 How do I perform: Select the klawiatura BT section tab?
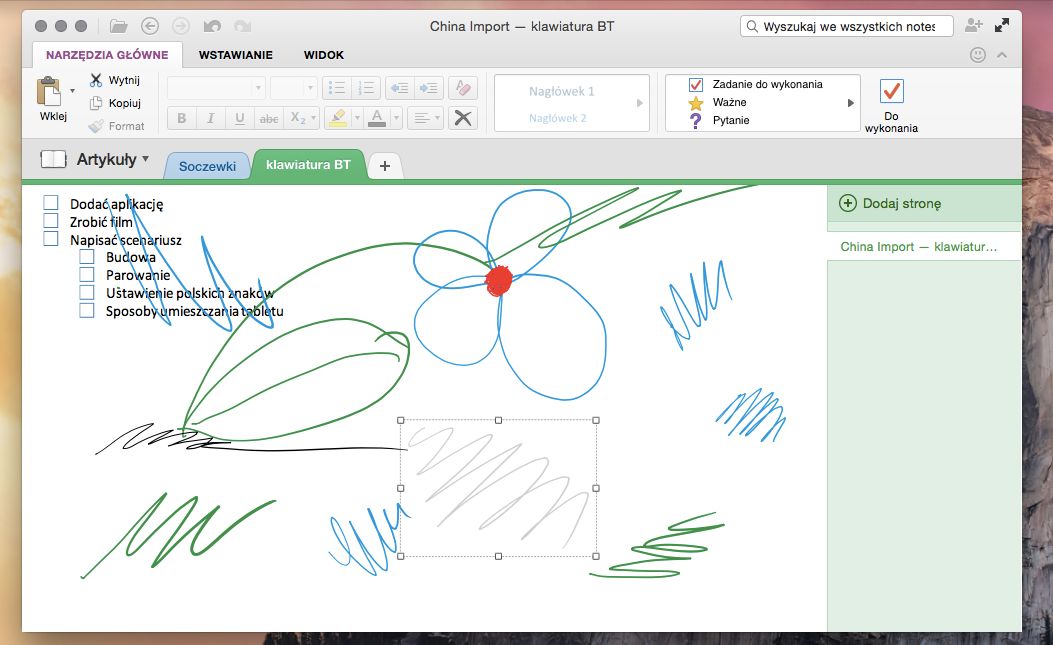pyautogui.click(x=308, y=165)
